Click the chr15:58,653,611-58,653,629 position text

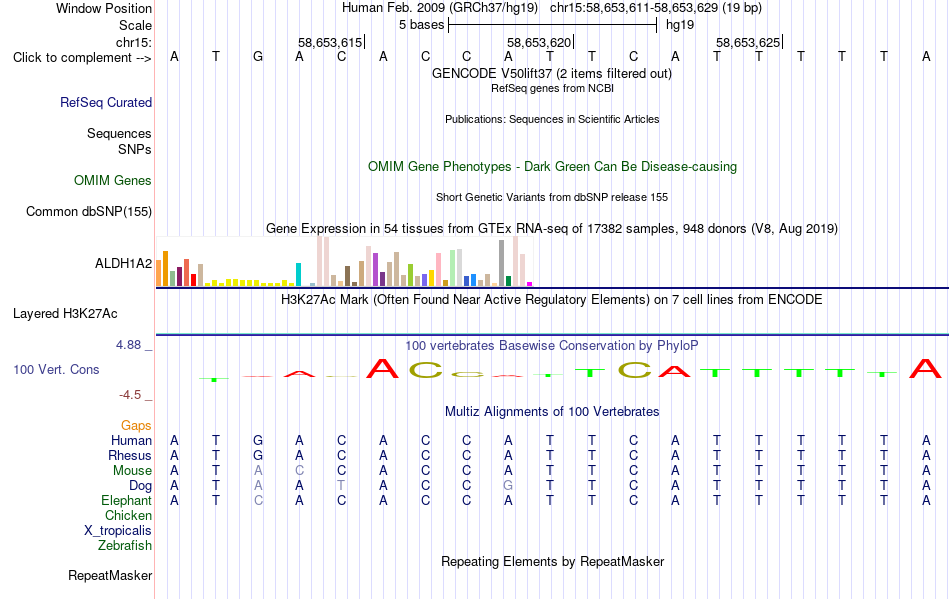[634, 8]
